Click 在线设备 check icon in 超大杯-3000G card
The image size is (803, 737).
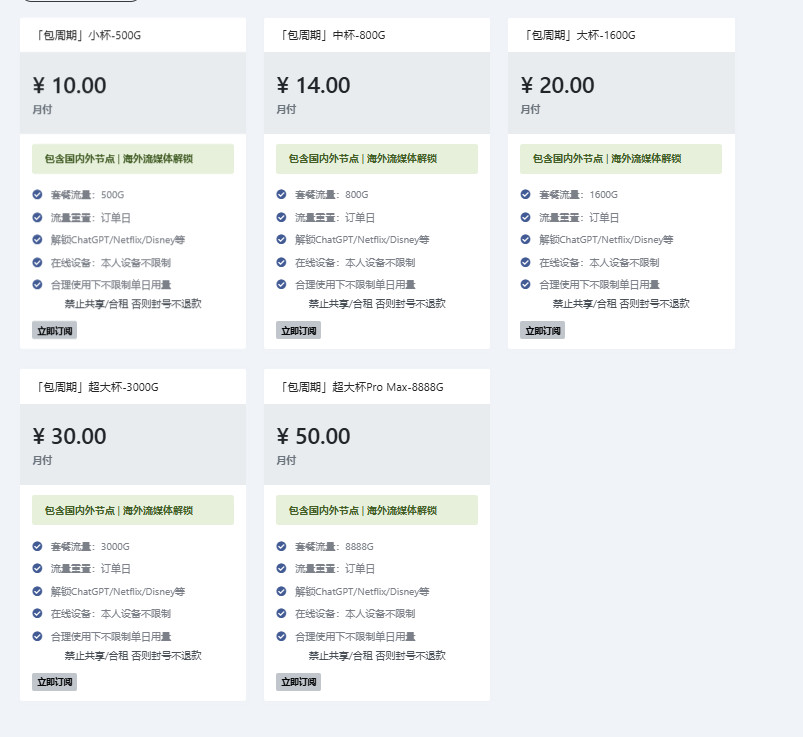(x=38, y=613)
